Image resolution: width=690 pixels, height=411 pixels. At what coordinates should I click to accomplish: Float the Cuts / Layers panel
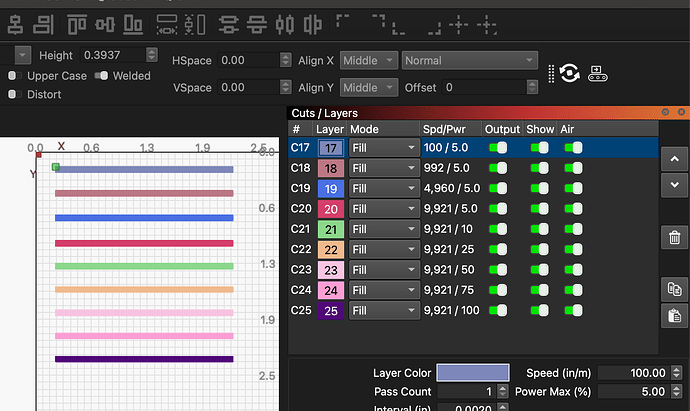[665, 112]
